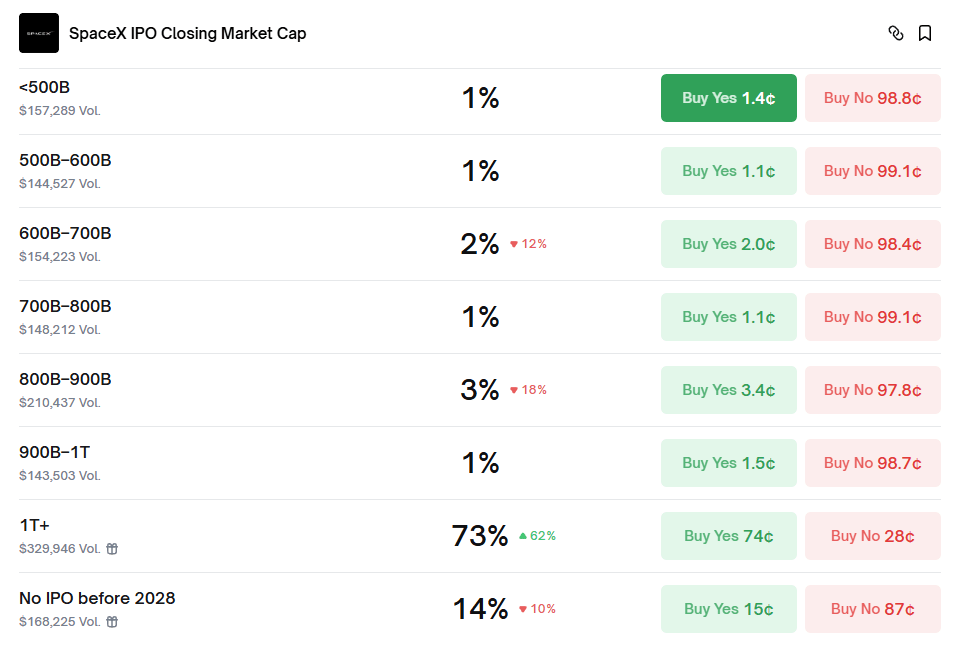Buy Yes on 1T+ at 74¢
Screen dimensions: 953x650
(728, 536)
